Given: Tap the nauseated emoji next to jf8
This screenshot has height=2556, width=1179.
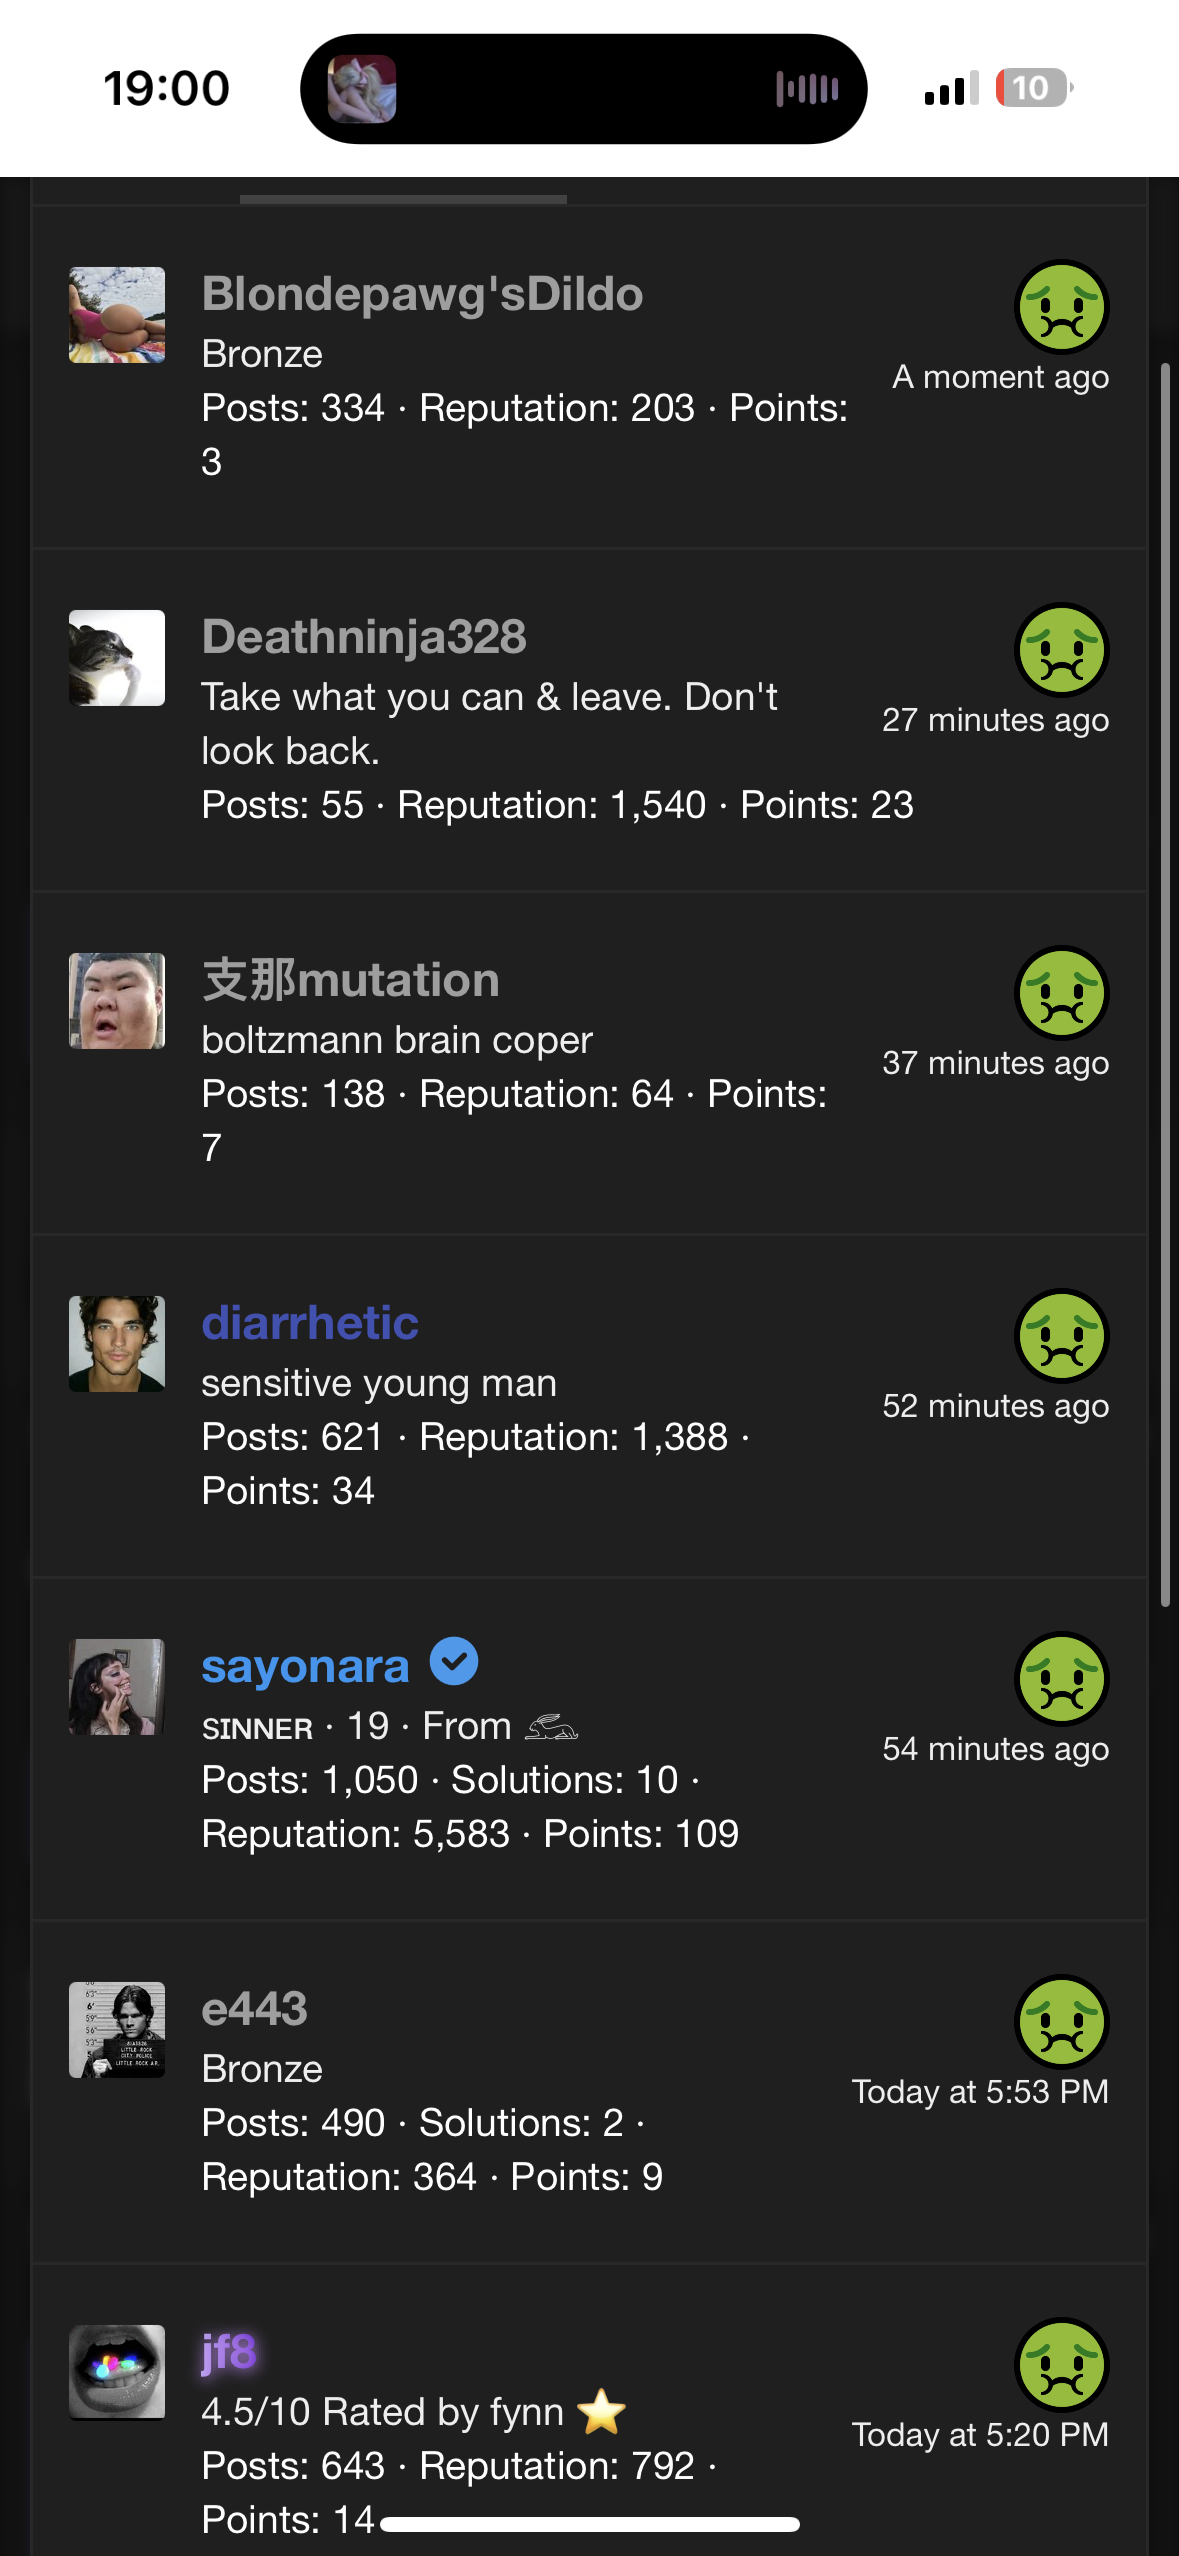Looking at the screenshot, I should pyautogui.click(x=1061, y=2365).
